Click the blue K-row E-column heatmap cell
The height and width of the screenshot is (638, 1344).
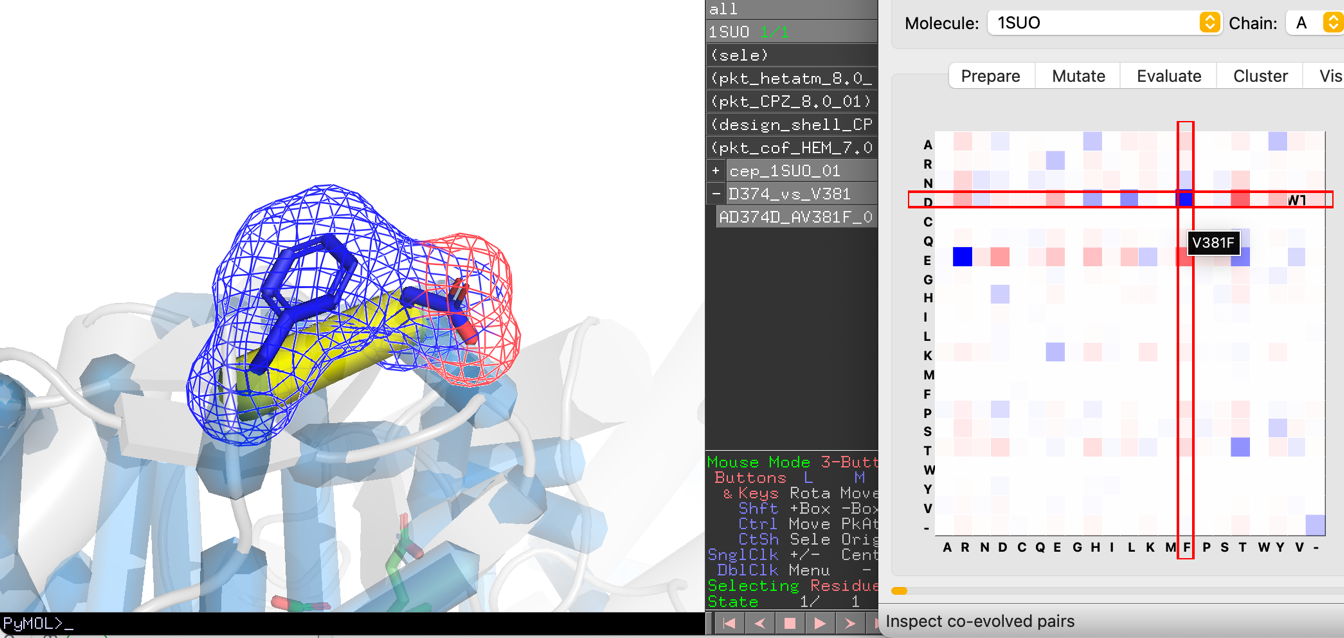[1055, 352]
